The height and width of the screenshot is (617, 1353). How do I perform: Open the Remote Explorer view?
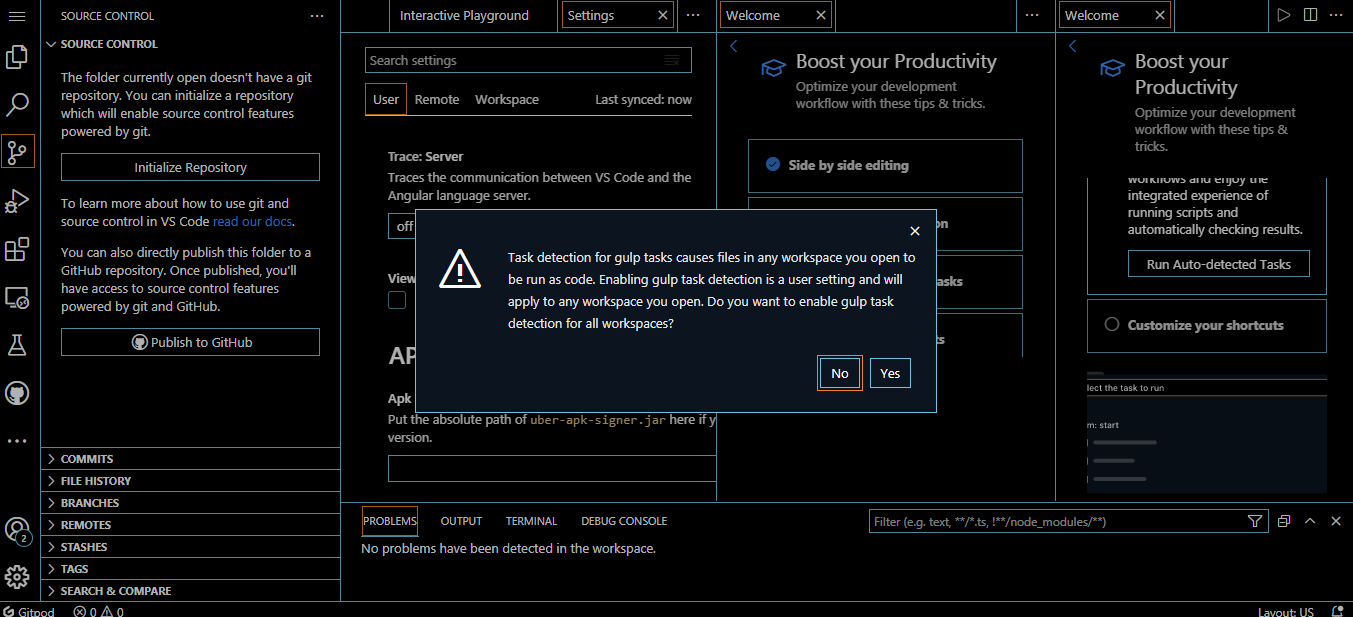click(17, 297)
